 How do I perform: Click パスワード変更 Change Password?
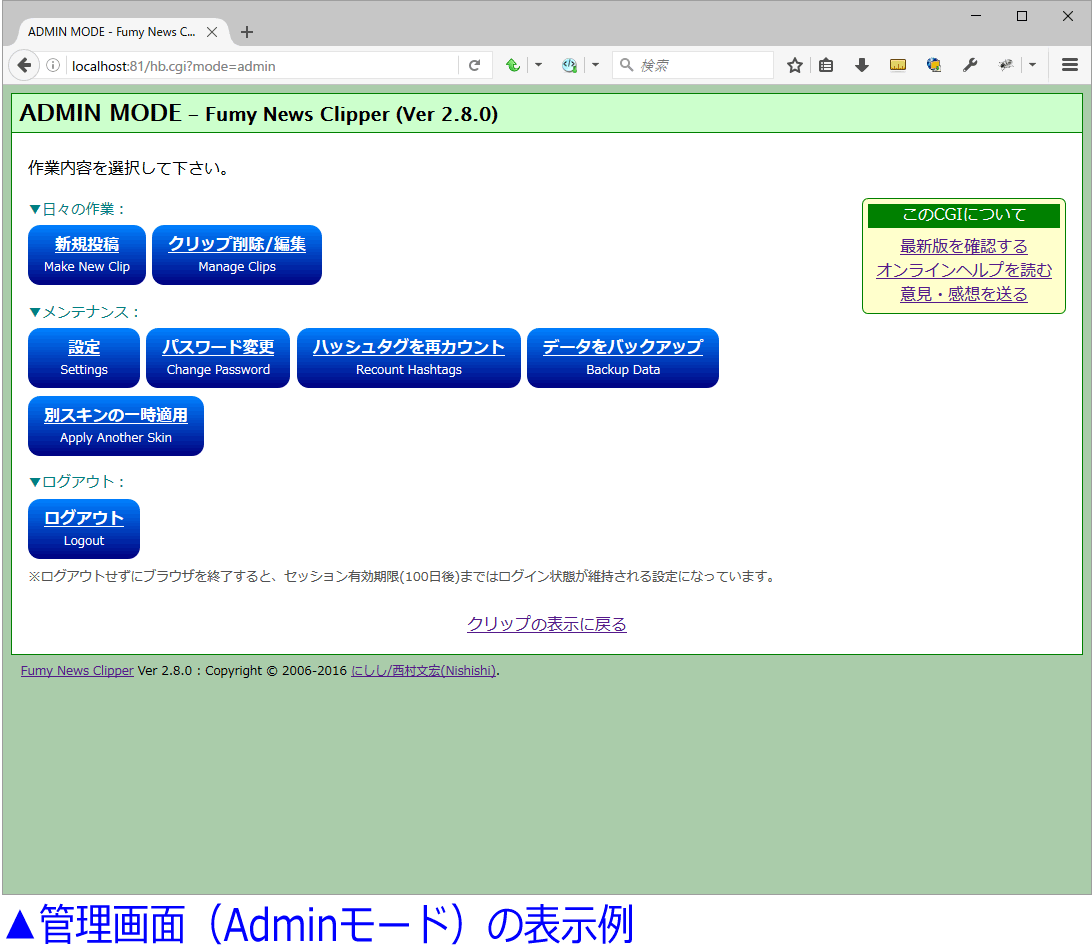218,358
